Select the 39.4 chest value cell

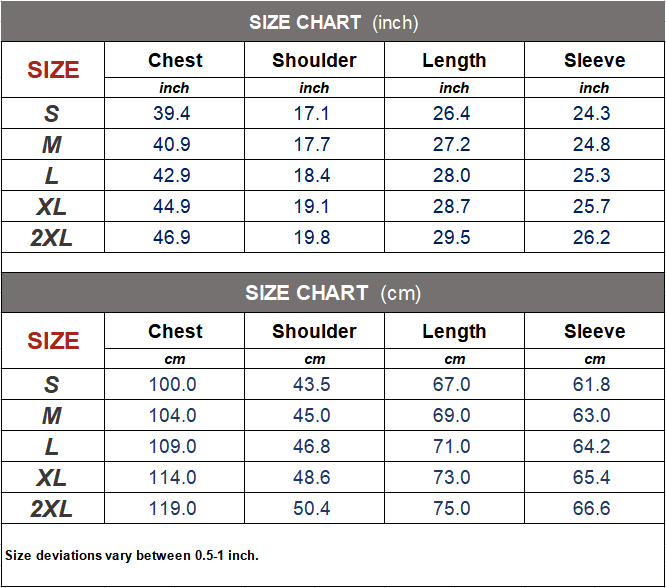172,114
